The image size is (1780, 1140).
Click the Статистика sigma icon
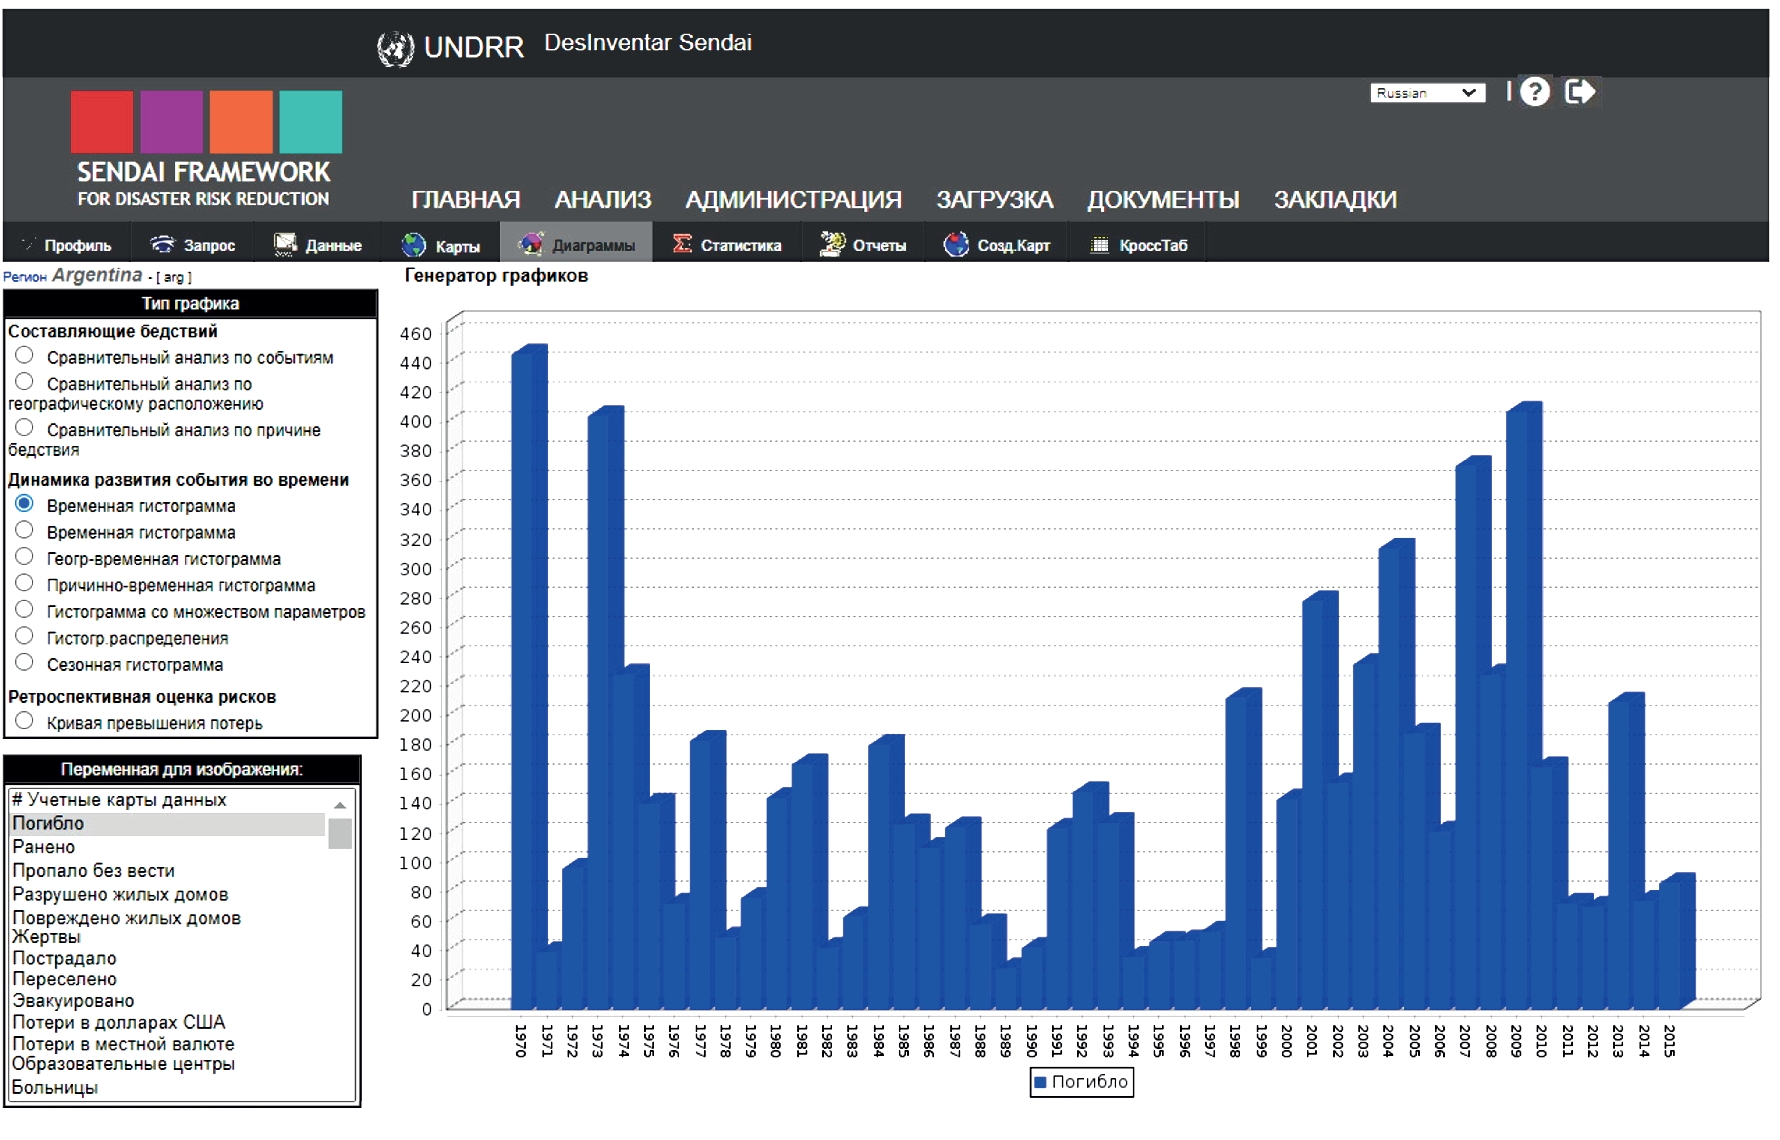[682, 244]
